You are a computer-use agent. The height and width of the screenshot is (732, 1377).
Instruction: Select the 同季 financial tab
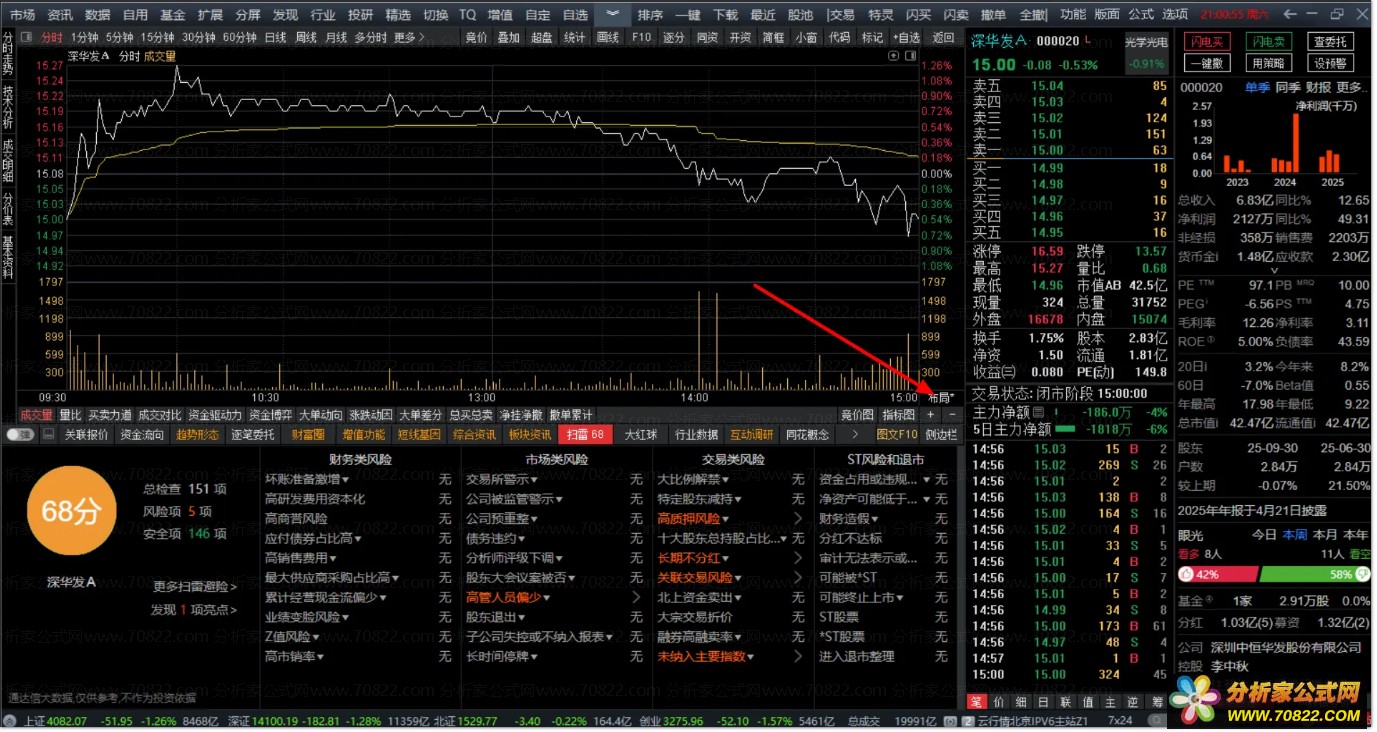1287,87
